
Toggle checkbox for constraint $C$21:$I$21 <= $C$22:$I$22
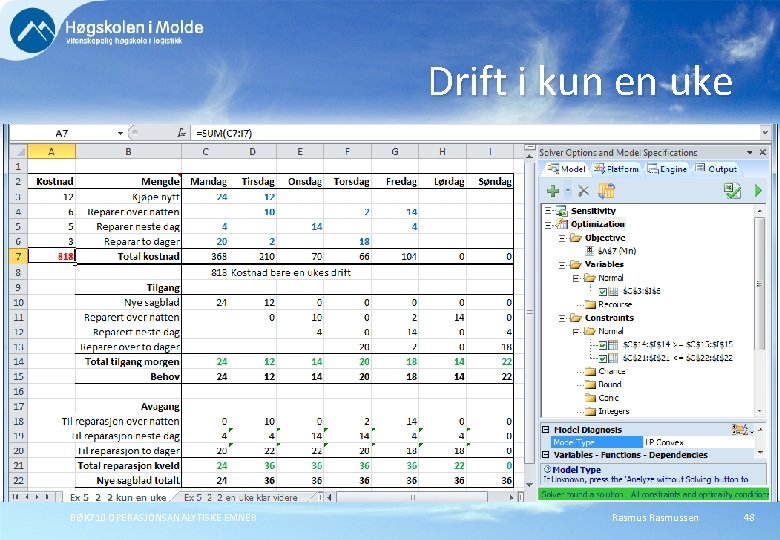(x=603, y=358)
